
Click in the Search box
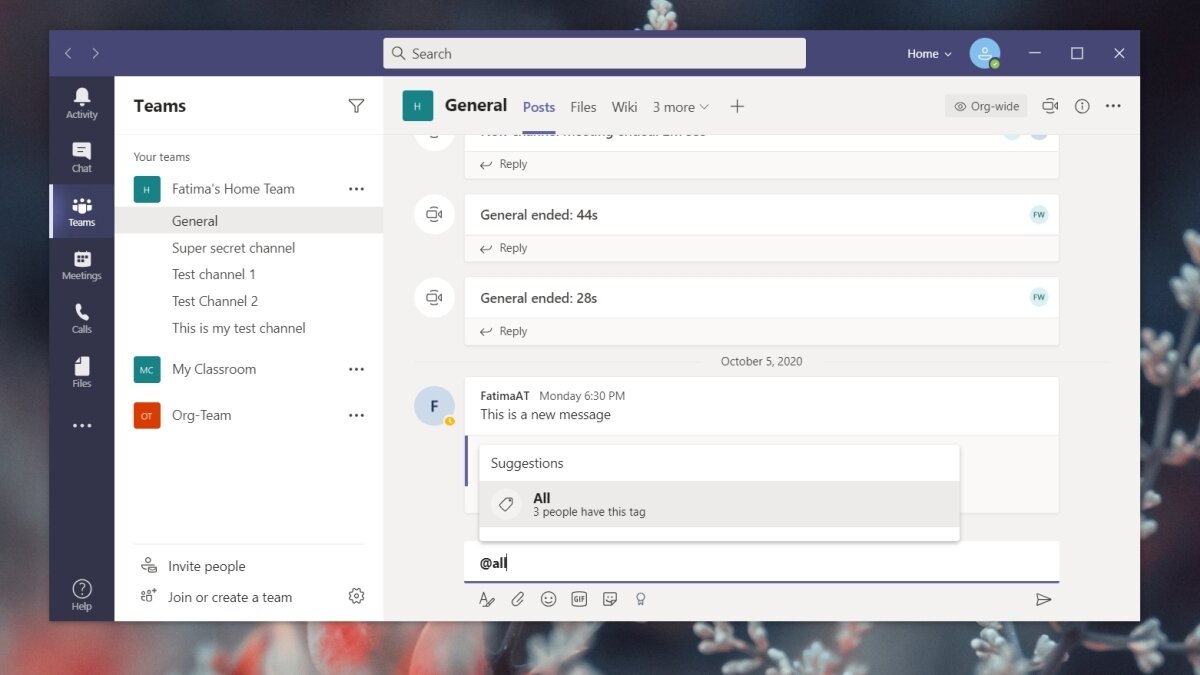tap(594, 54)
